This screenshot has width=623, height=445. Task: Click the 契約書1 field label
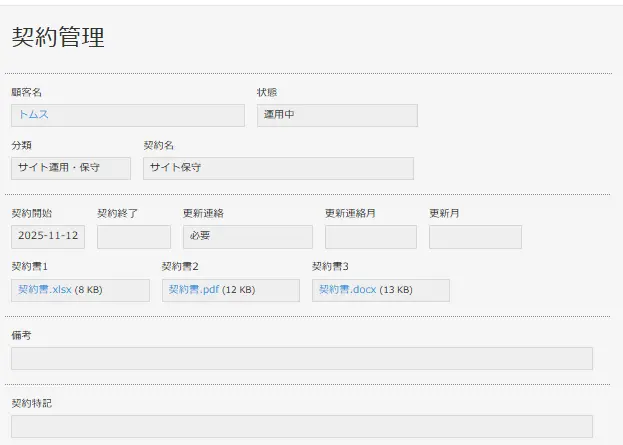(29, 267)
